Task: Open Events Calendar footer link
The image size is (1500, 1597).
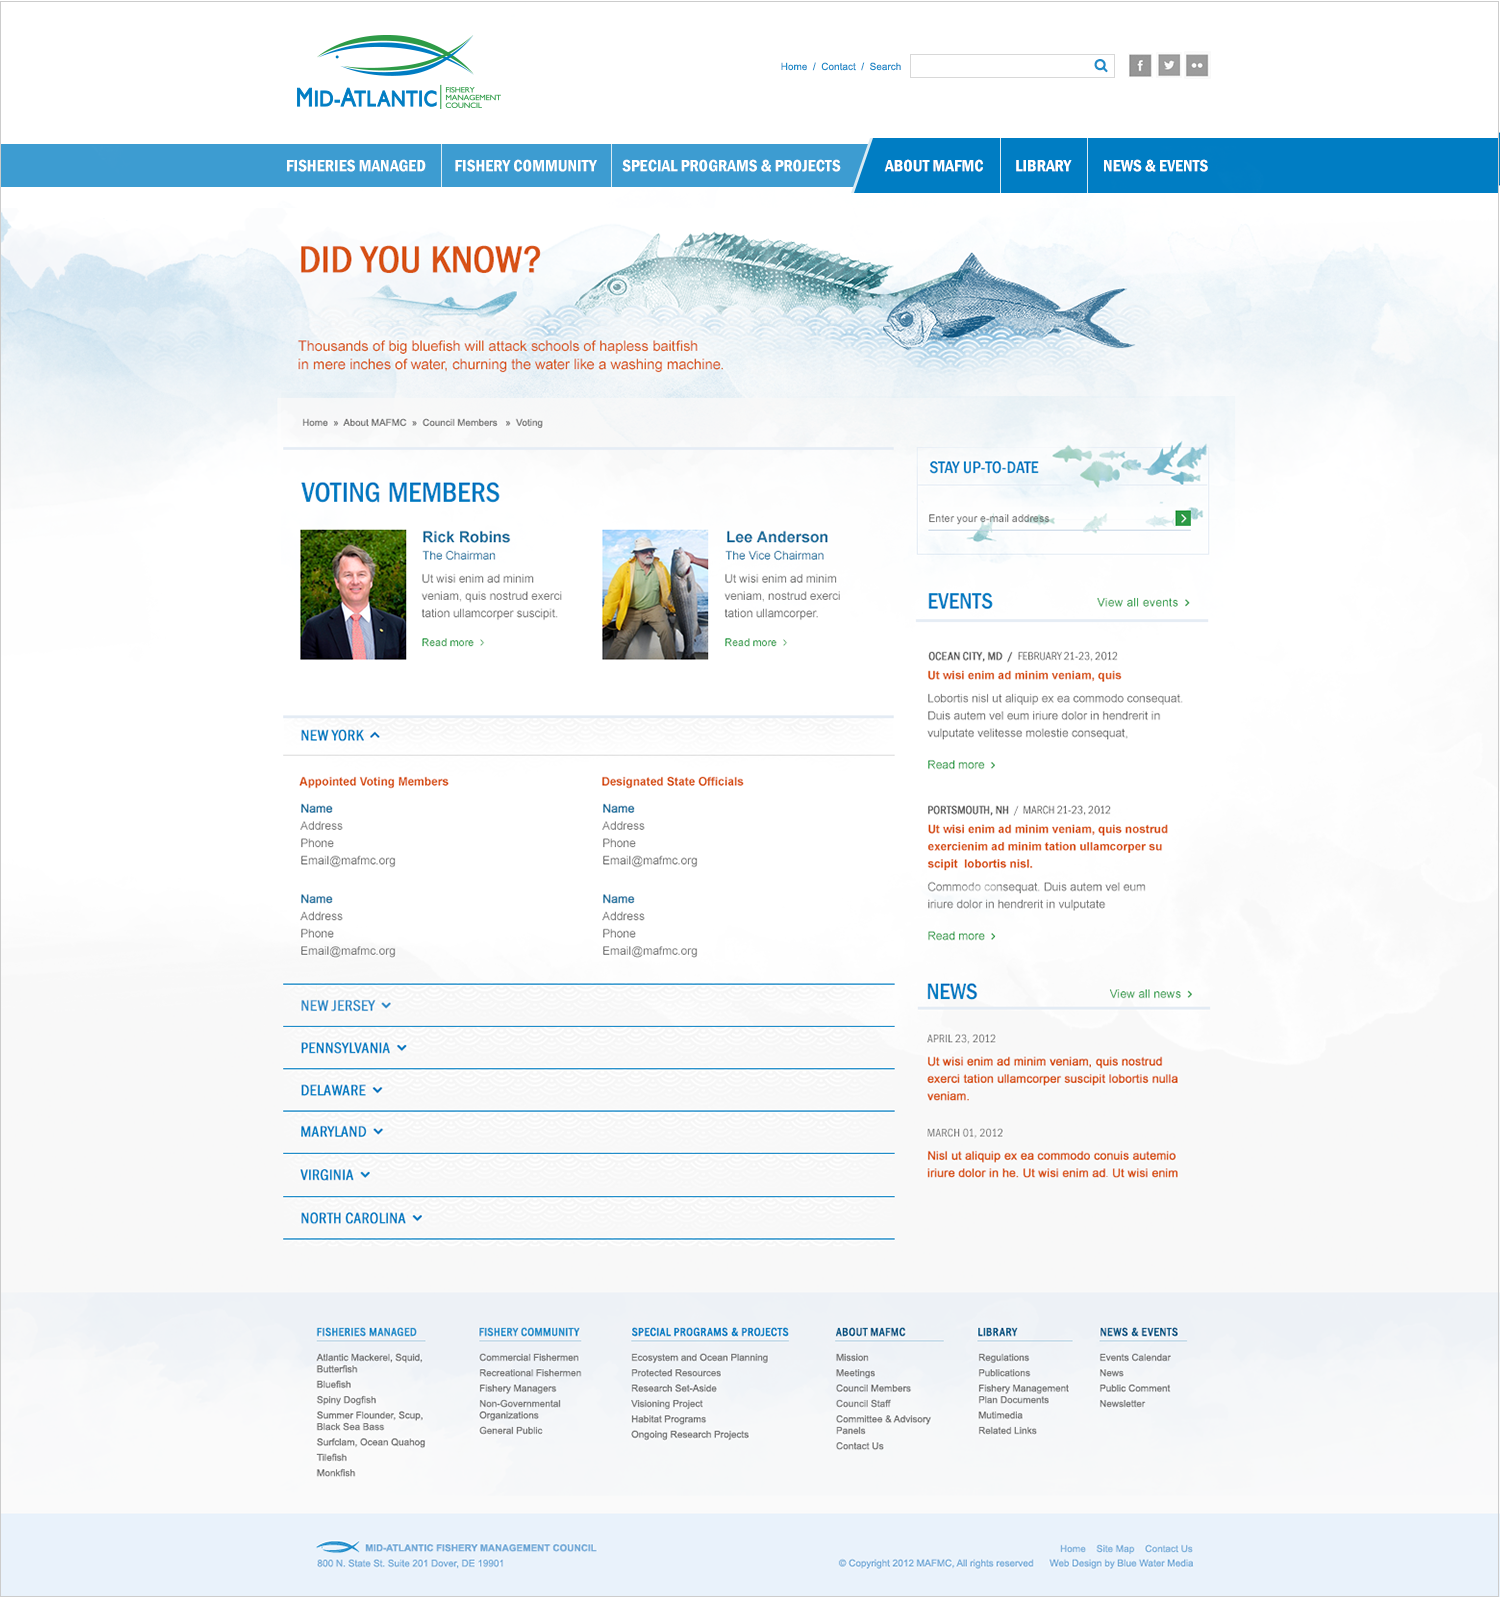Action: 1135,1358
